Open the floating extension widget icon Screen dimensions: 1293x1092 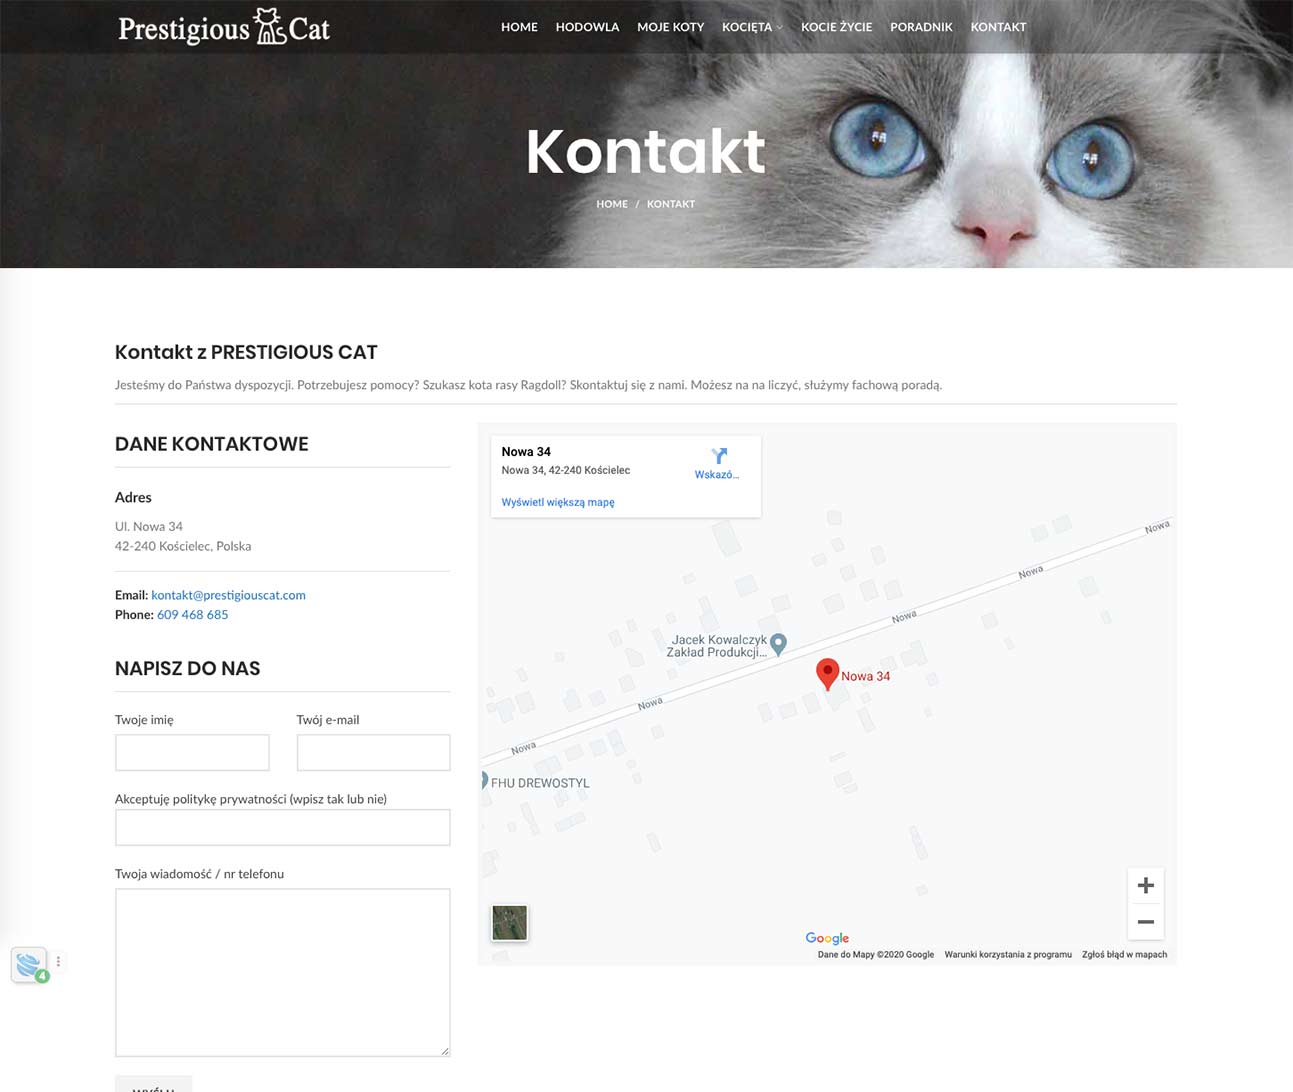[29, 965]
